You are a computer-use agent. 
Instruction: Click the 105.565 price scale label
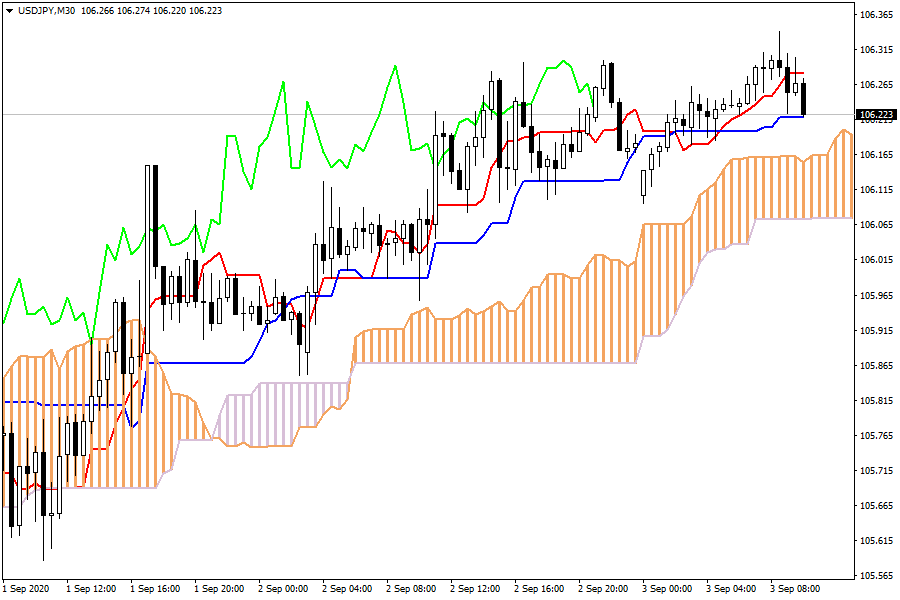pyautogui.click(x=876, y=576)
